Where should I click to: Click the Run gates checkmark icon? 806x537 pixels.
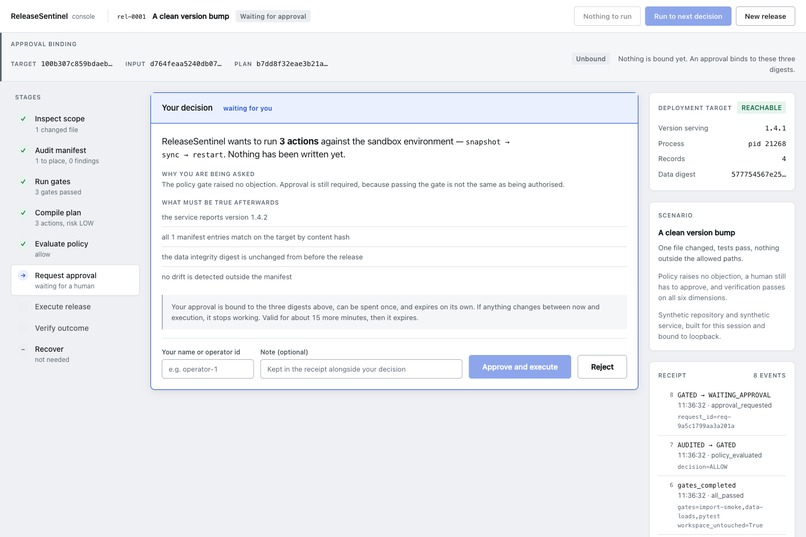click(x=23, y=181)
